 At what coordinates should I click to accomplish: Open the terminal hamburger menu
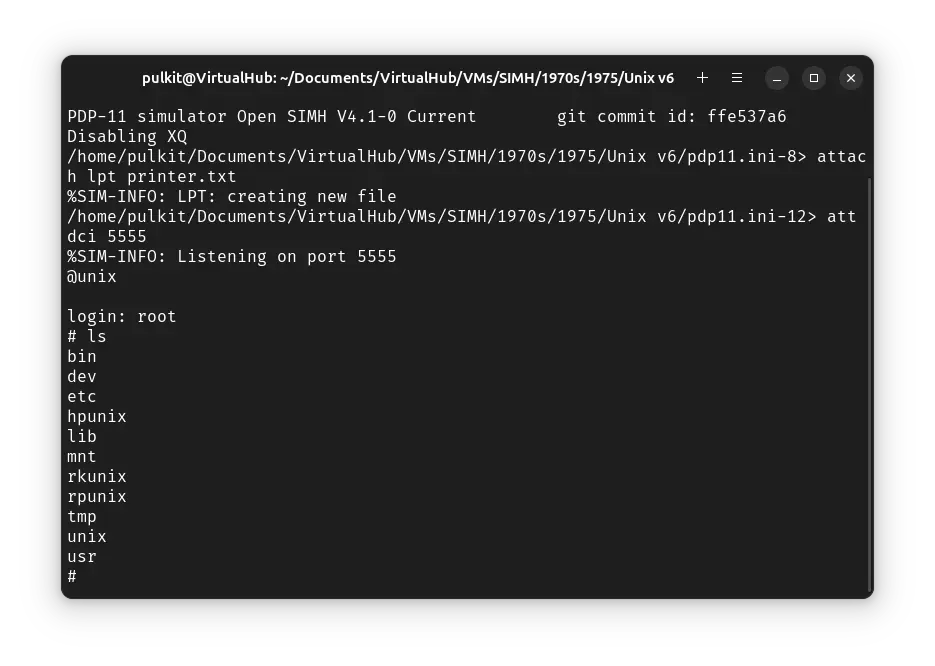pos(737,78)
